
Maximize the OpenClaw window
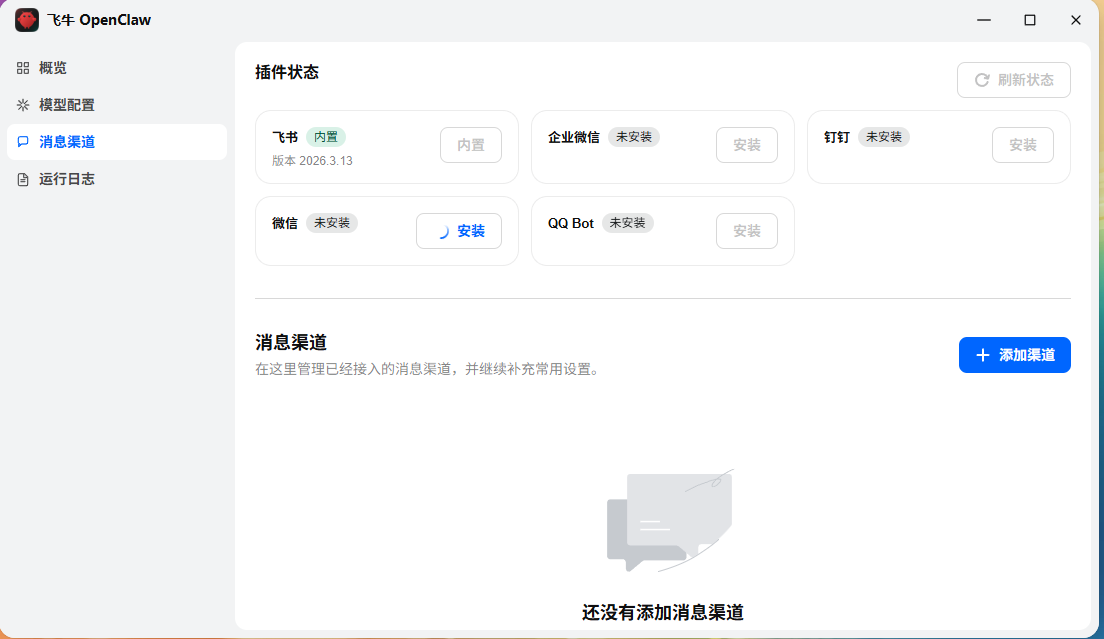(x=1029, y=20)
